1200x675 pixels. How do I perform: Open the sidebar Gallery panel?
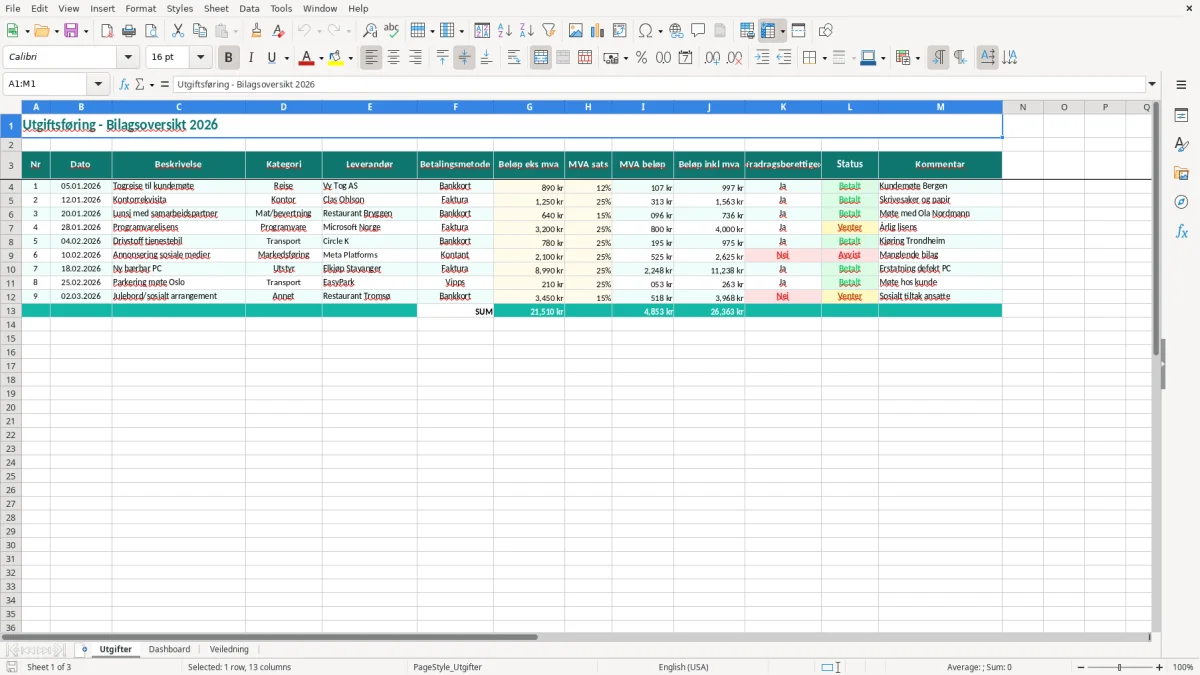(1181, 174)
